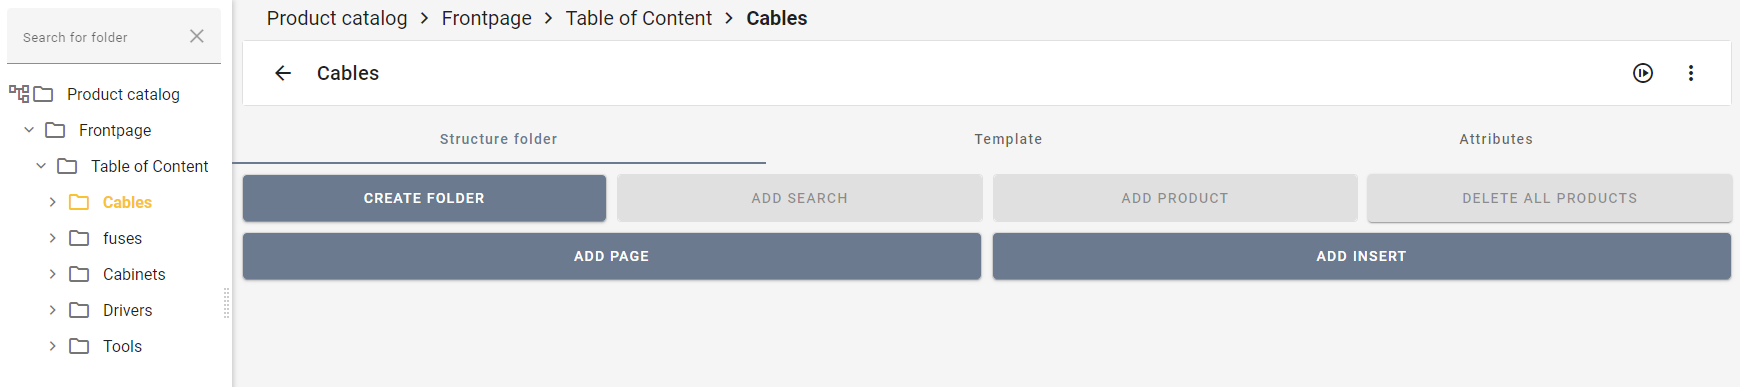Image resolution: width=1740 pixels, height=387 pixels.
Task: Switch to the Template tab
Action: click(1008, 139)
